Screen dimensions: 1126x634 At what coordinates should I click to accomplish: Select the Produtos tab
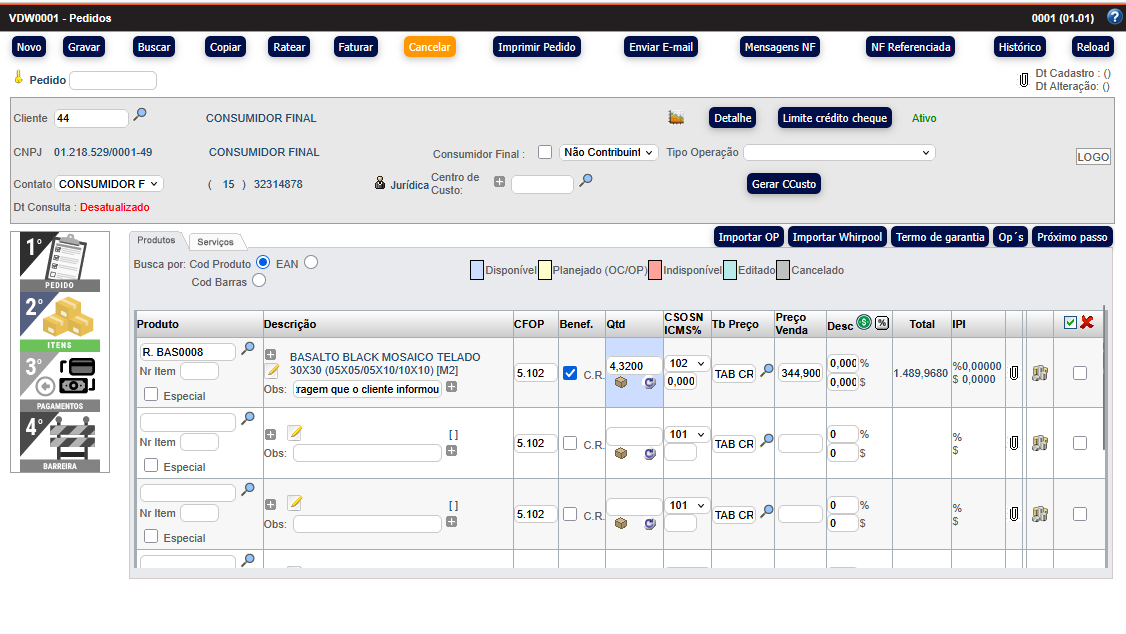[x=156, y=240]
